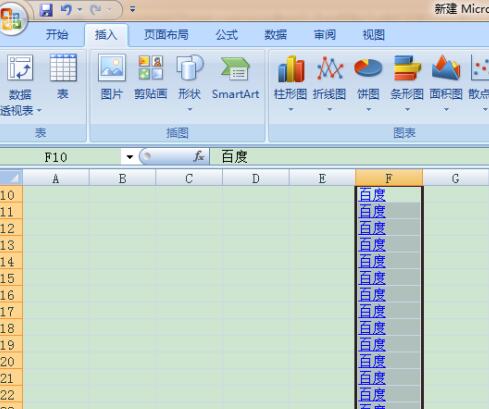Customize the Quick Access Toolbar dropdown
This screenshot has width=489, height=409.
(x=133, y=10)
